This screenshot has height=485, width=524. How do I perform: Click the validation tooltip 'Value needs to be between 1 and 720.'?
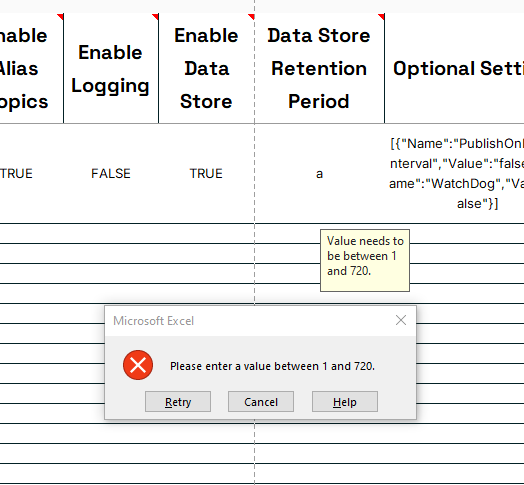[x=365, y=260]
